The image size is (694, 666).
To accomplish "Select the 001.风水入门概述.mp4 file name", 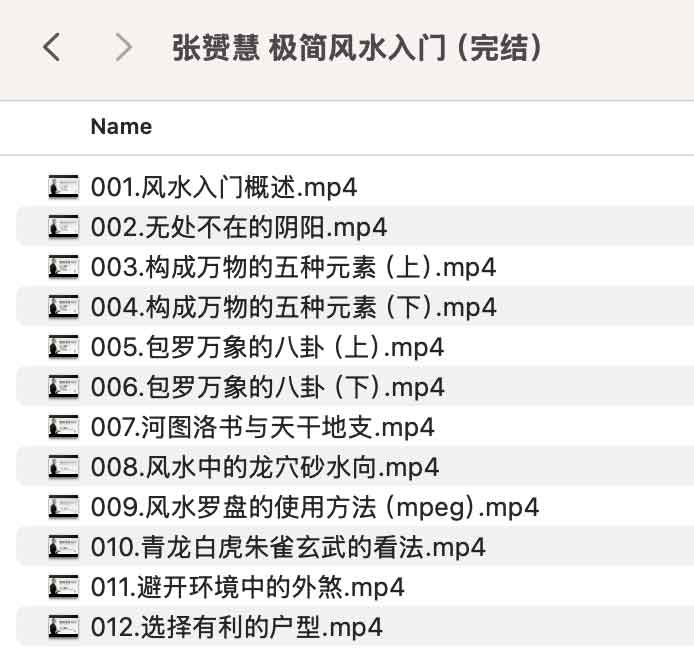I will click(x=224, y=187).
